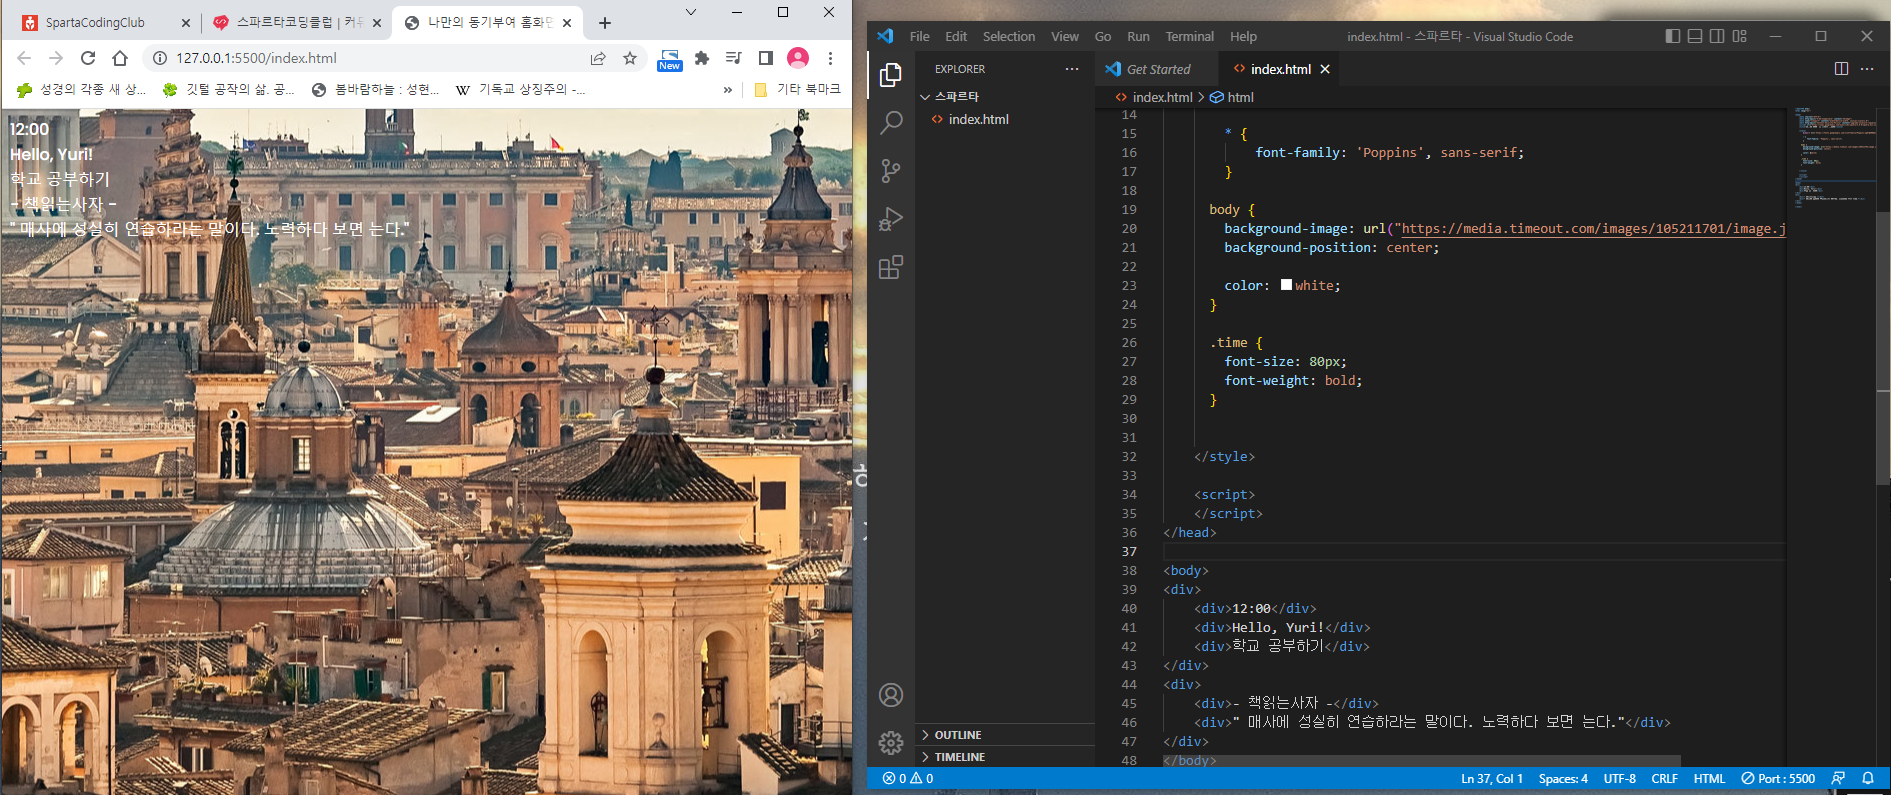Viewport: 1891px width, 795px height.
Task: Close the index.html editor tab
Action: pyautogui.click(x=1325, y=69)
